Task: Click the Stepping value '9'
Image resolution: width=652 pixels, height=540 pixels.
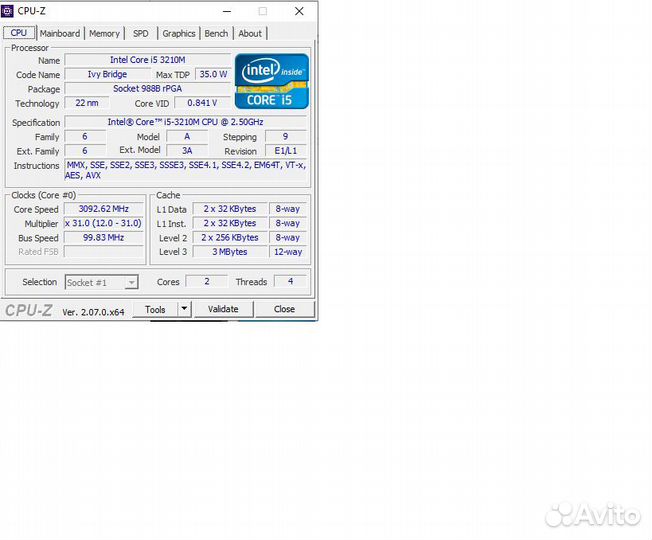Action: pyautogui.click(x=286, y=136)
